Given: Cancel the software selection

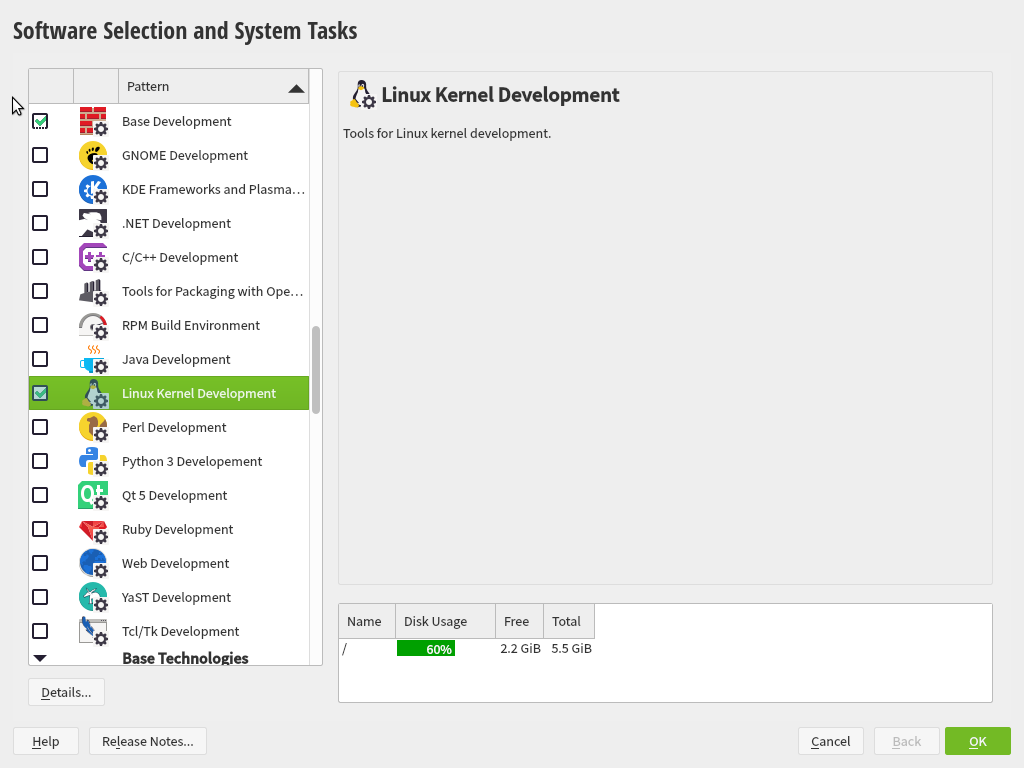Looking at the screenshot, I should point(831,741).
